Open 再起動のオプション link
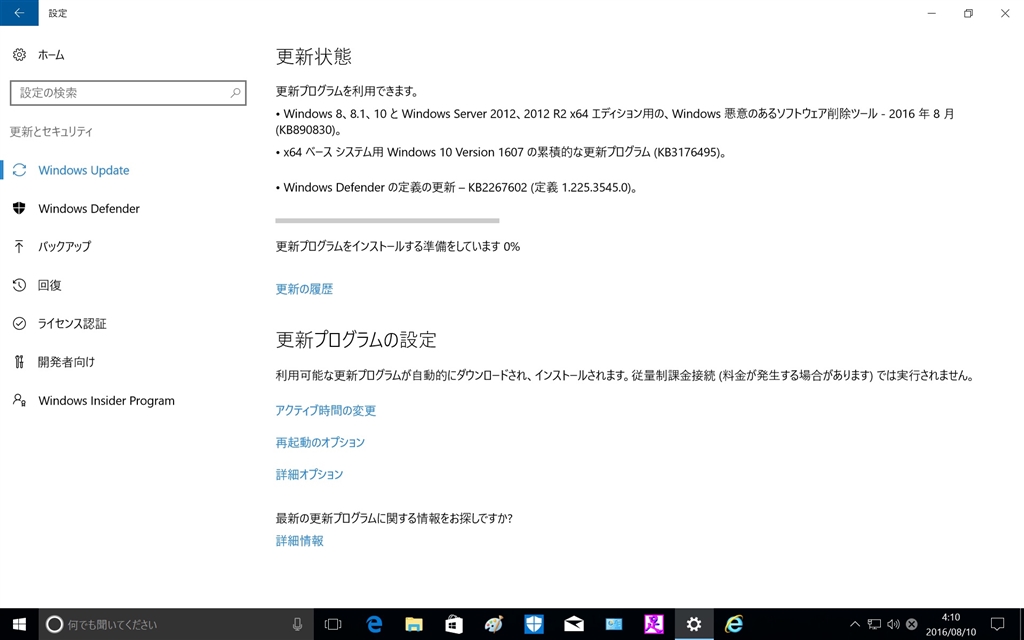The width and height of the screenshot is (1024, 640). [x=320, y=443]
